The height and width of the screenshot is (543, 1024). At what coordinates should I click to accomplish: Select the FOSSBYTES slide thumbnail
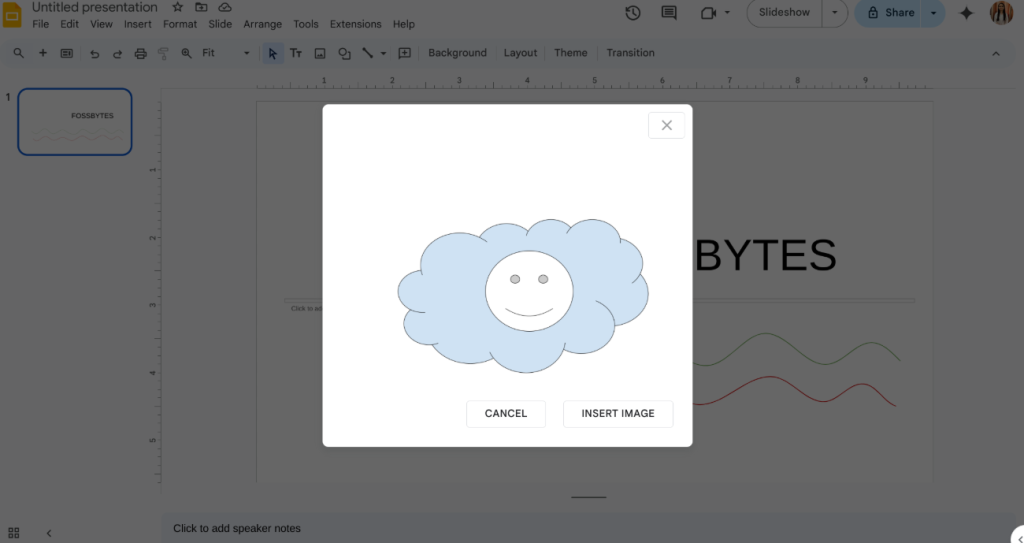pyautogui.click(x=75, y=122)
